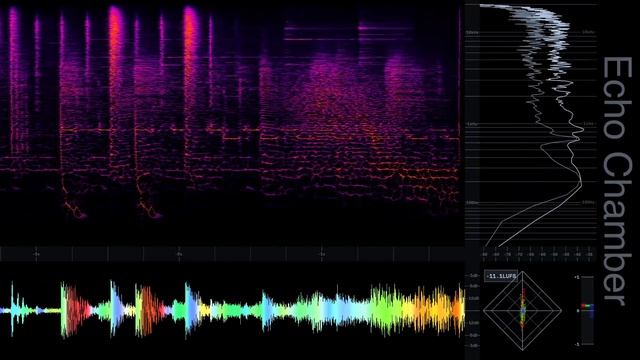The height and width of the screenshot is (360, 640).
Task: Click the spectrogram display
Action: (x=232, y=124)
